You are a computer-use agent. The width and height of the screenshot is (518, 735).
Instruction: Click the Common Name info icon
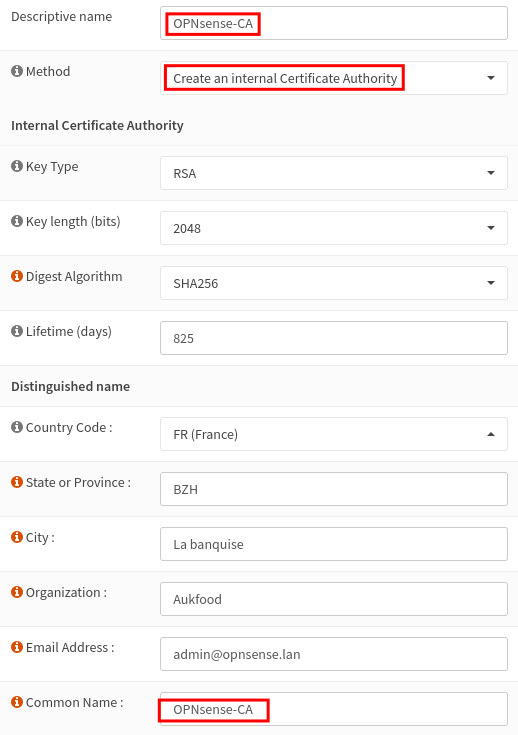click(17, 702)
